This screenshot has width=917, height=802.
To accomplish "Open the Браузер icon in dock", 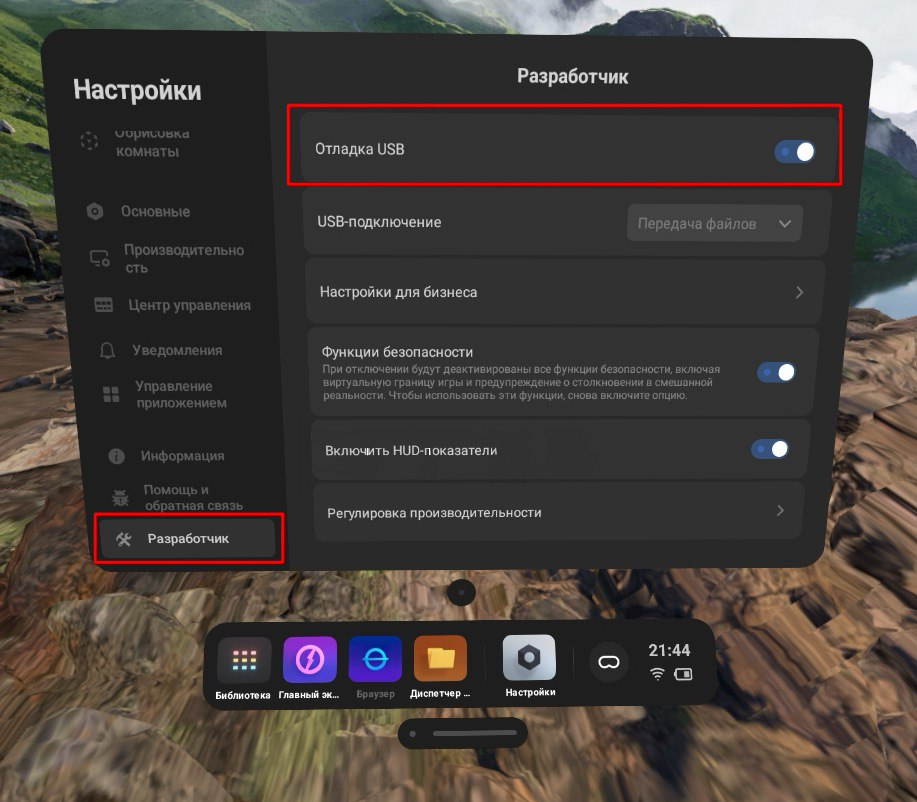I will tap(375, 660).
